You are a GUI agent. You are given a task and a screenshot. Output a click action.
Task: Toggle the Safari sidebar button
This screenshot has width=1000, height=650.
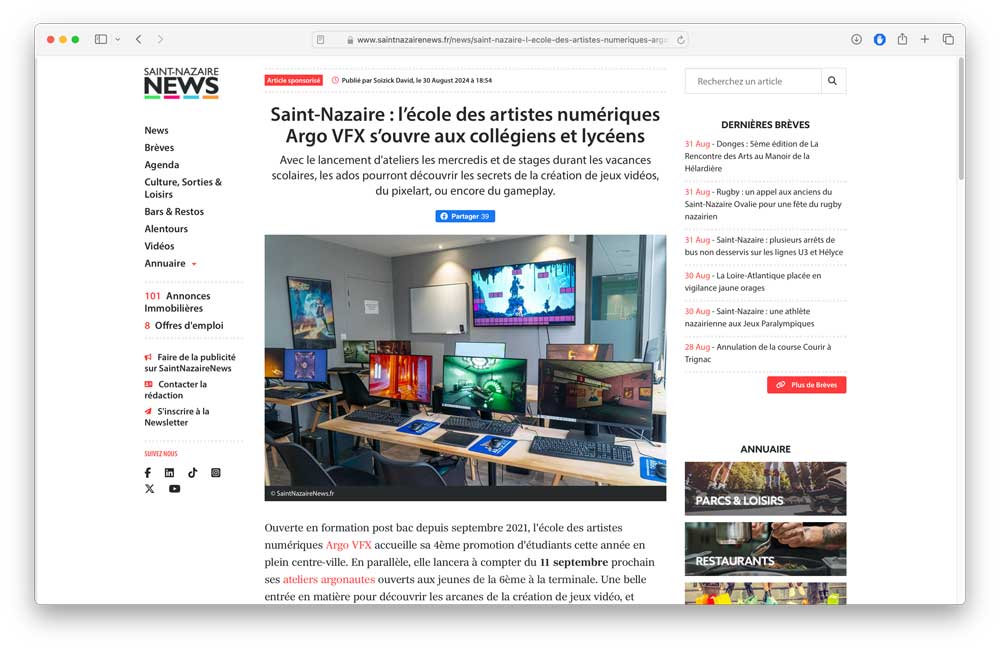pos(101,40)
